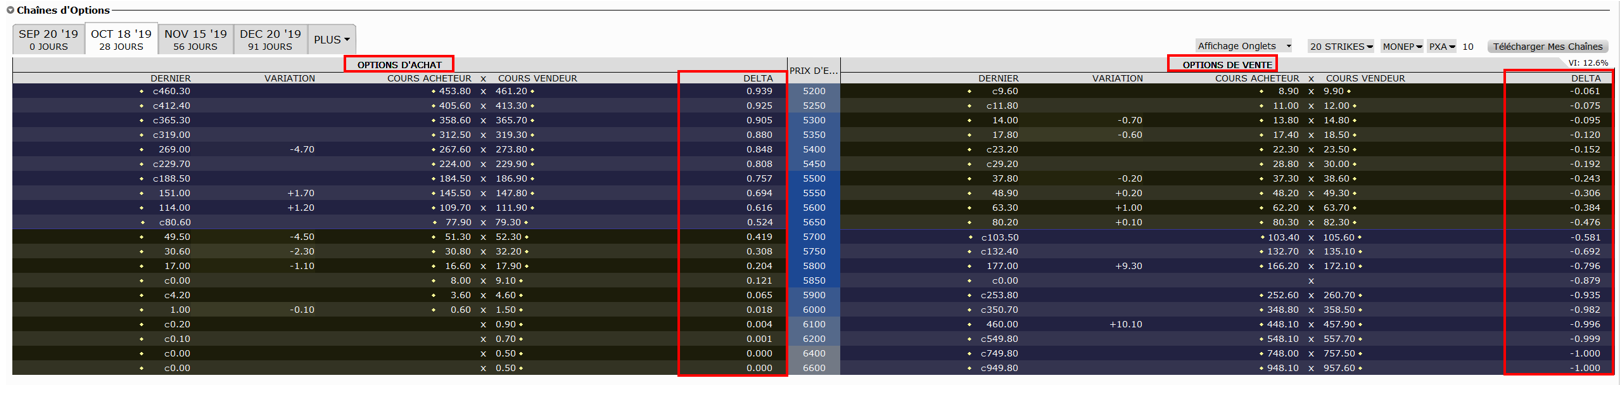Click call bid price 267.60
Viewport: 1620px width, 393px height.
(x=454, y=149)
